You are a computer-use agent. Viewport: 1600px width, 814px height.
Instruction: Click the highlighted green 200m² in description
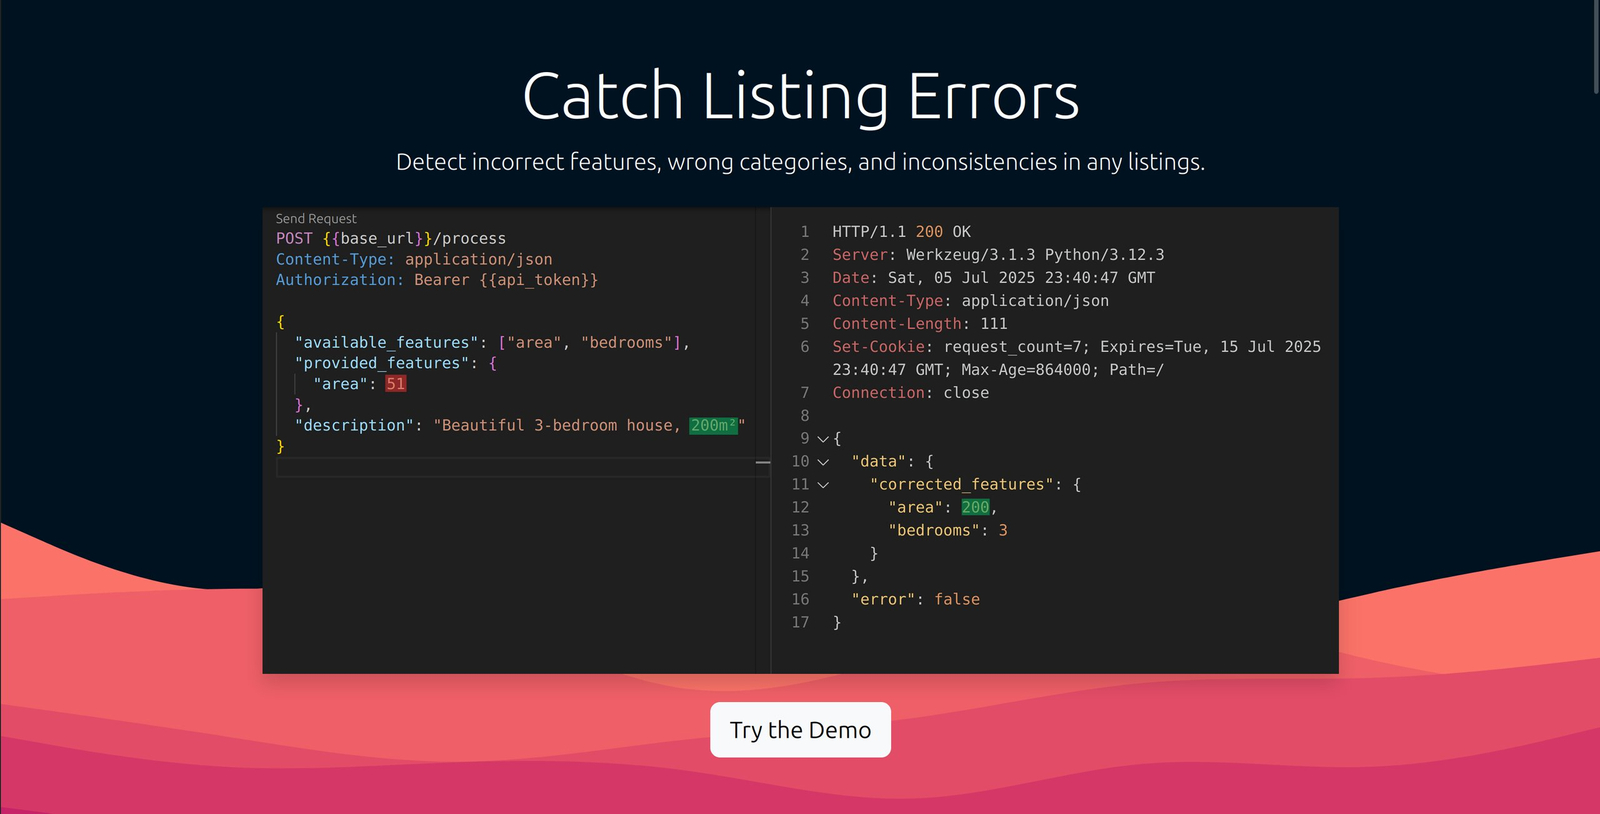714,426
